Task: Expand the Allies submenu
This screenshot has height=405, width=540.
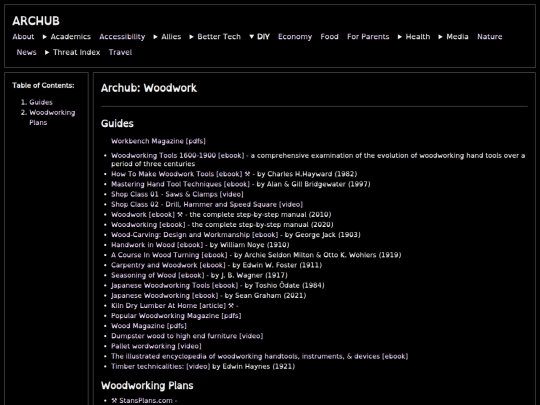Action: click(x=167, y=37)
